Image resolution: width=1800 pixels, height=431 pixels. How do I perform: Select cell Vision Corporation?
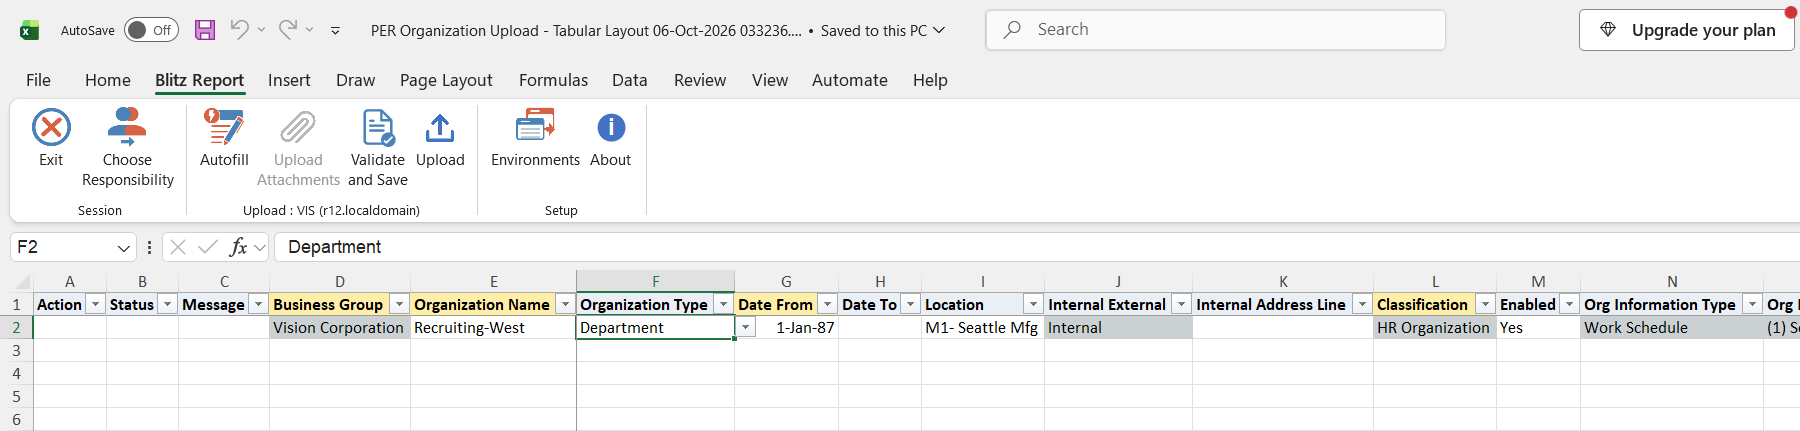pyautogui.click(x=339, y=328)
